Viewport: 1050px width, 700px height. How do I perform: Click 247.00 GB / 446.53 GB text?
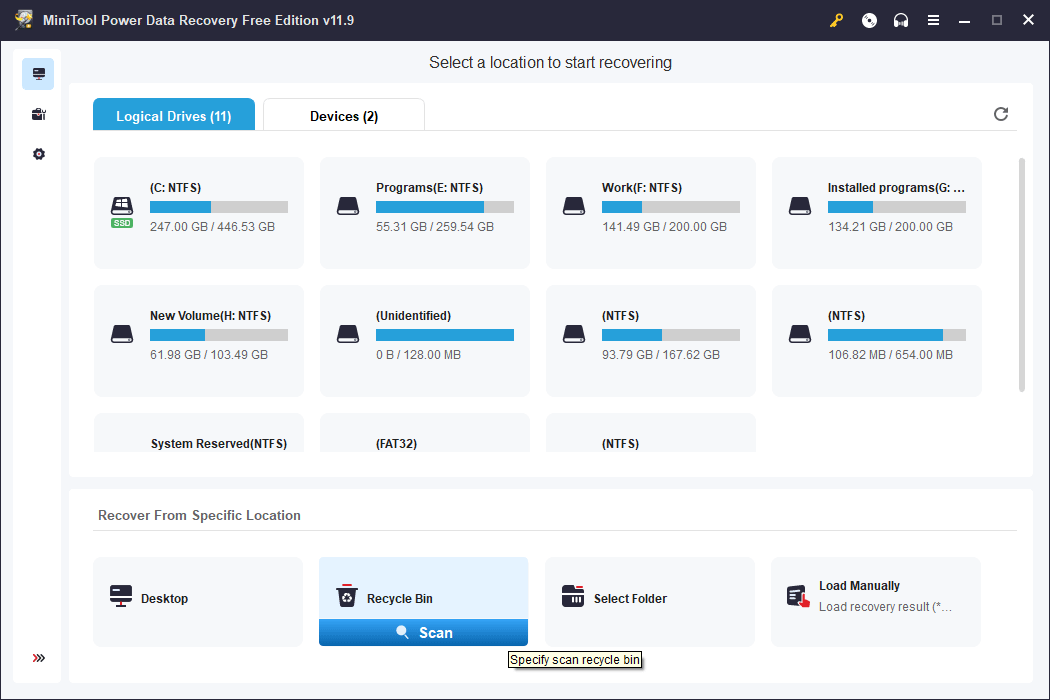(212, 226)
